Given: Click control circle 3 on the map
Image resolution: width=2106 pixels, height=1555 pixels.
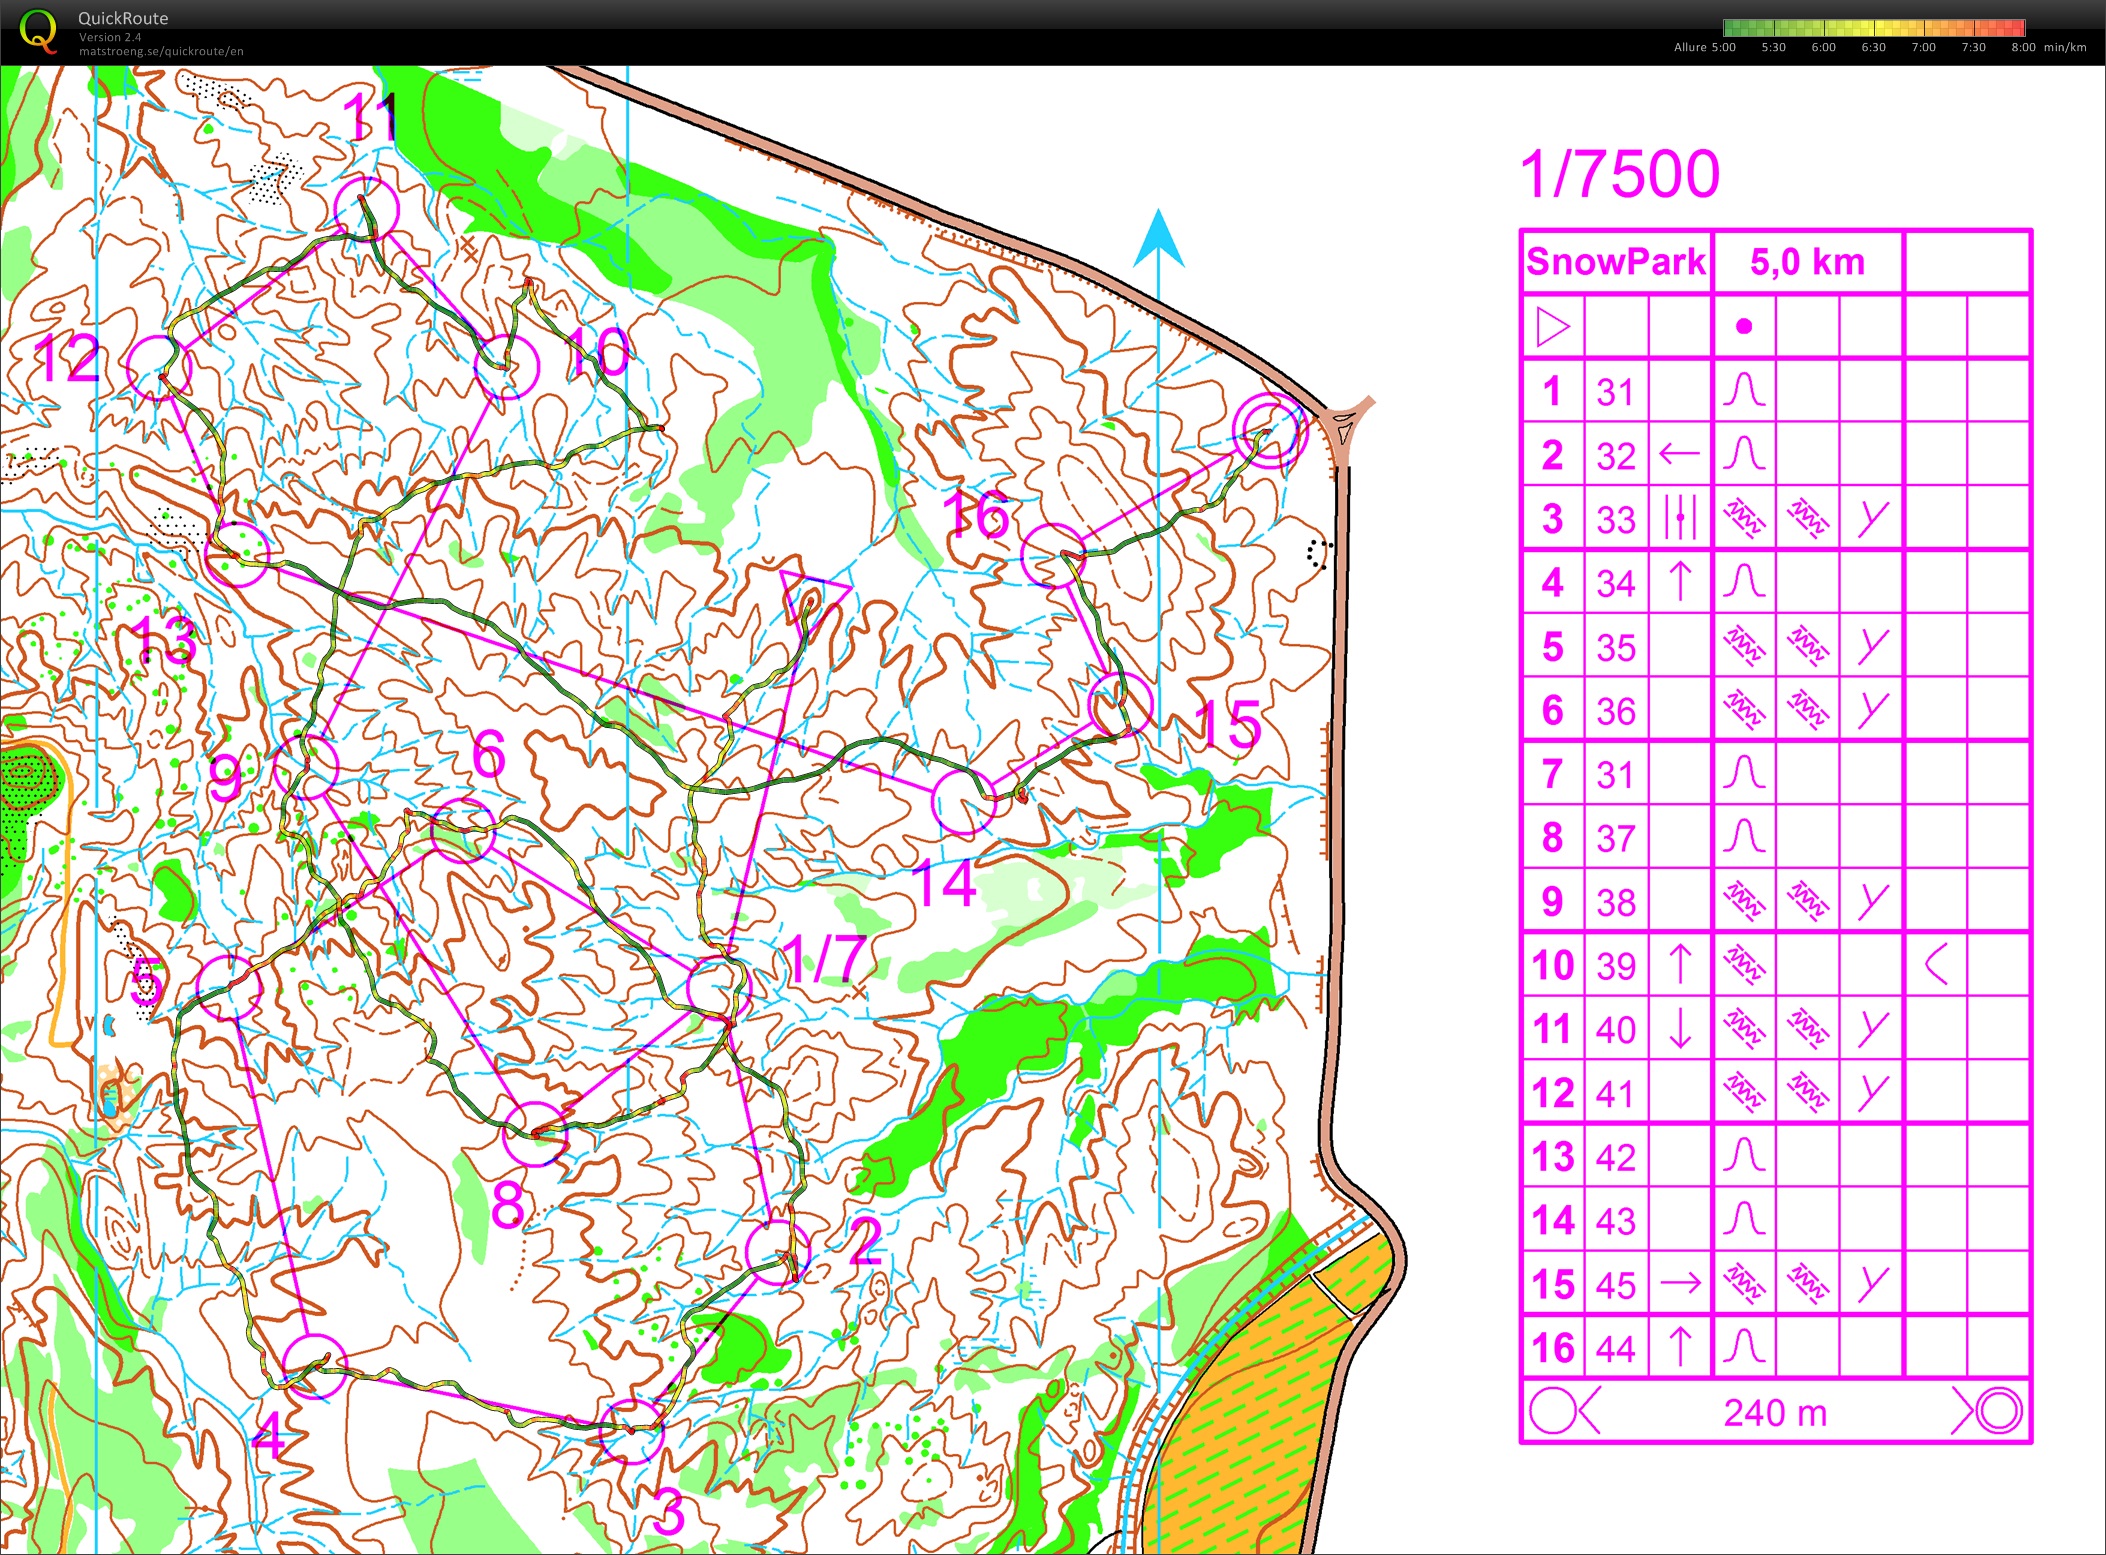Looking at the screenshot, I should click(631, 1431).
